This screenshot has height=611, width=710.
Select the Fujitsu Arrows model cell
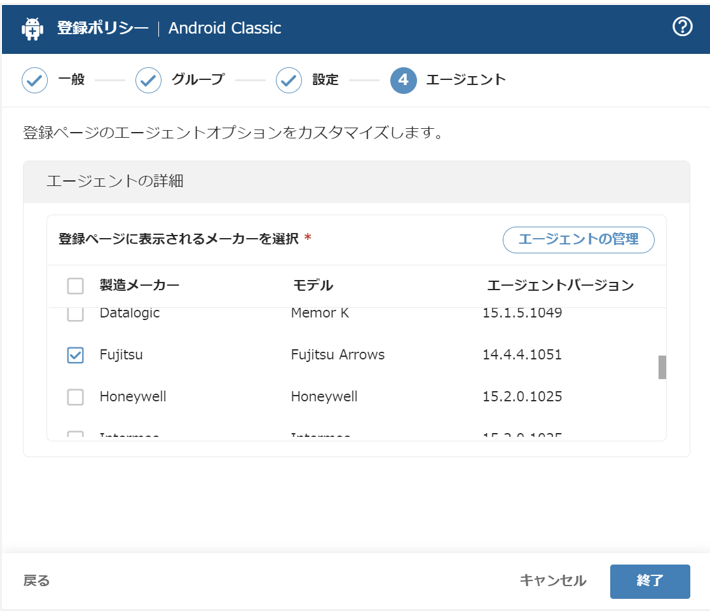pyautogui.click(x=338, y=355)
